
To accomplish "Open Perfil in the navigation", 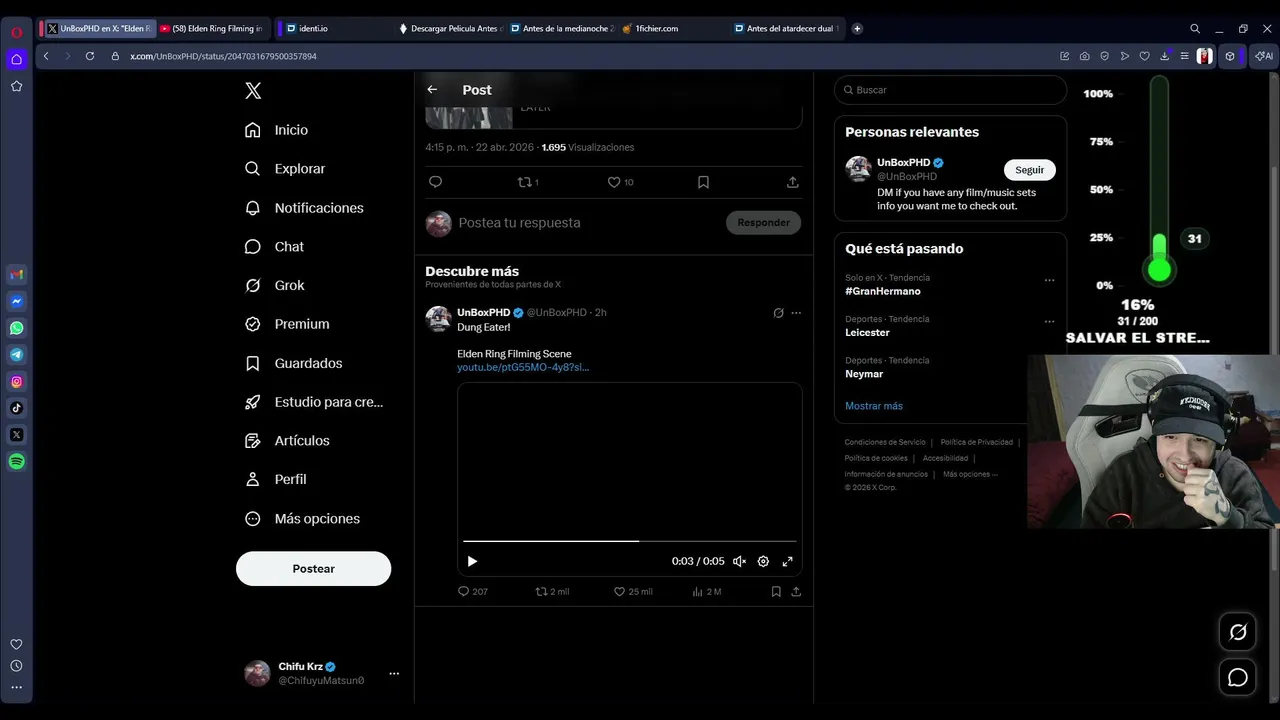I will pos(276,480).
